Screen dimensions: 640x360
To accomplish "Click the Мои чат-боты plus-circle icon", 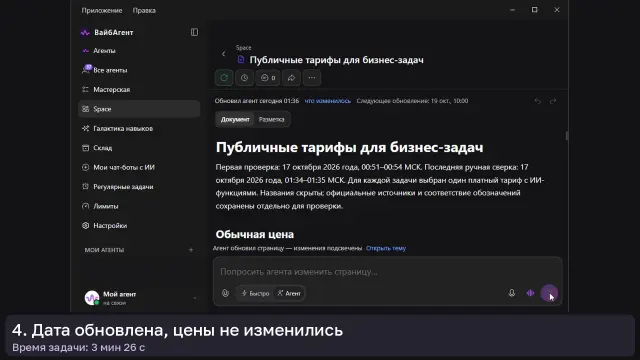I will pos(85,167).
